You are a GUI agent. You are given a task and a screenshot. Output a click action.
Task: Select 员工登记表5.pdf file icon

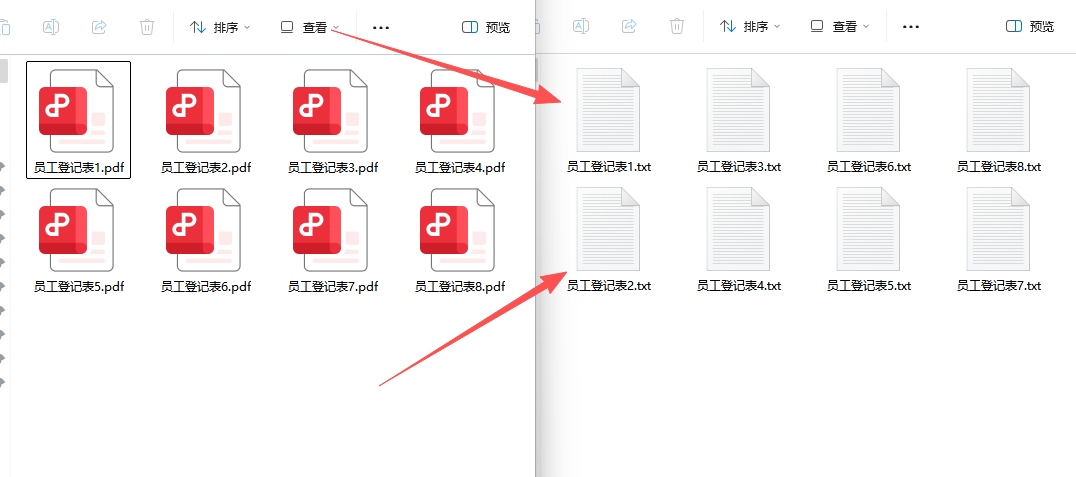[76, 230]
